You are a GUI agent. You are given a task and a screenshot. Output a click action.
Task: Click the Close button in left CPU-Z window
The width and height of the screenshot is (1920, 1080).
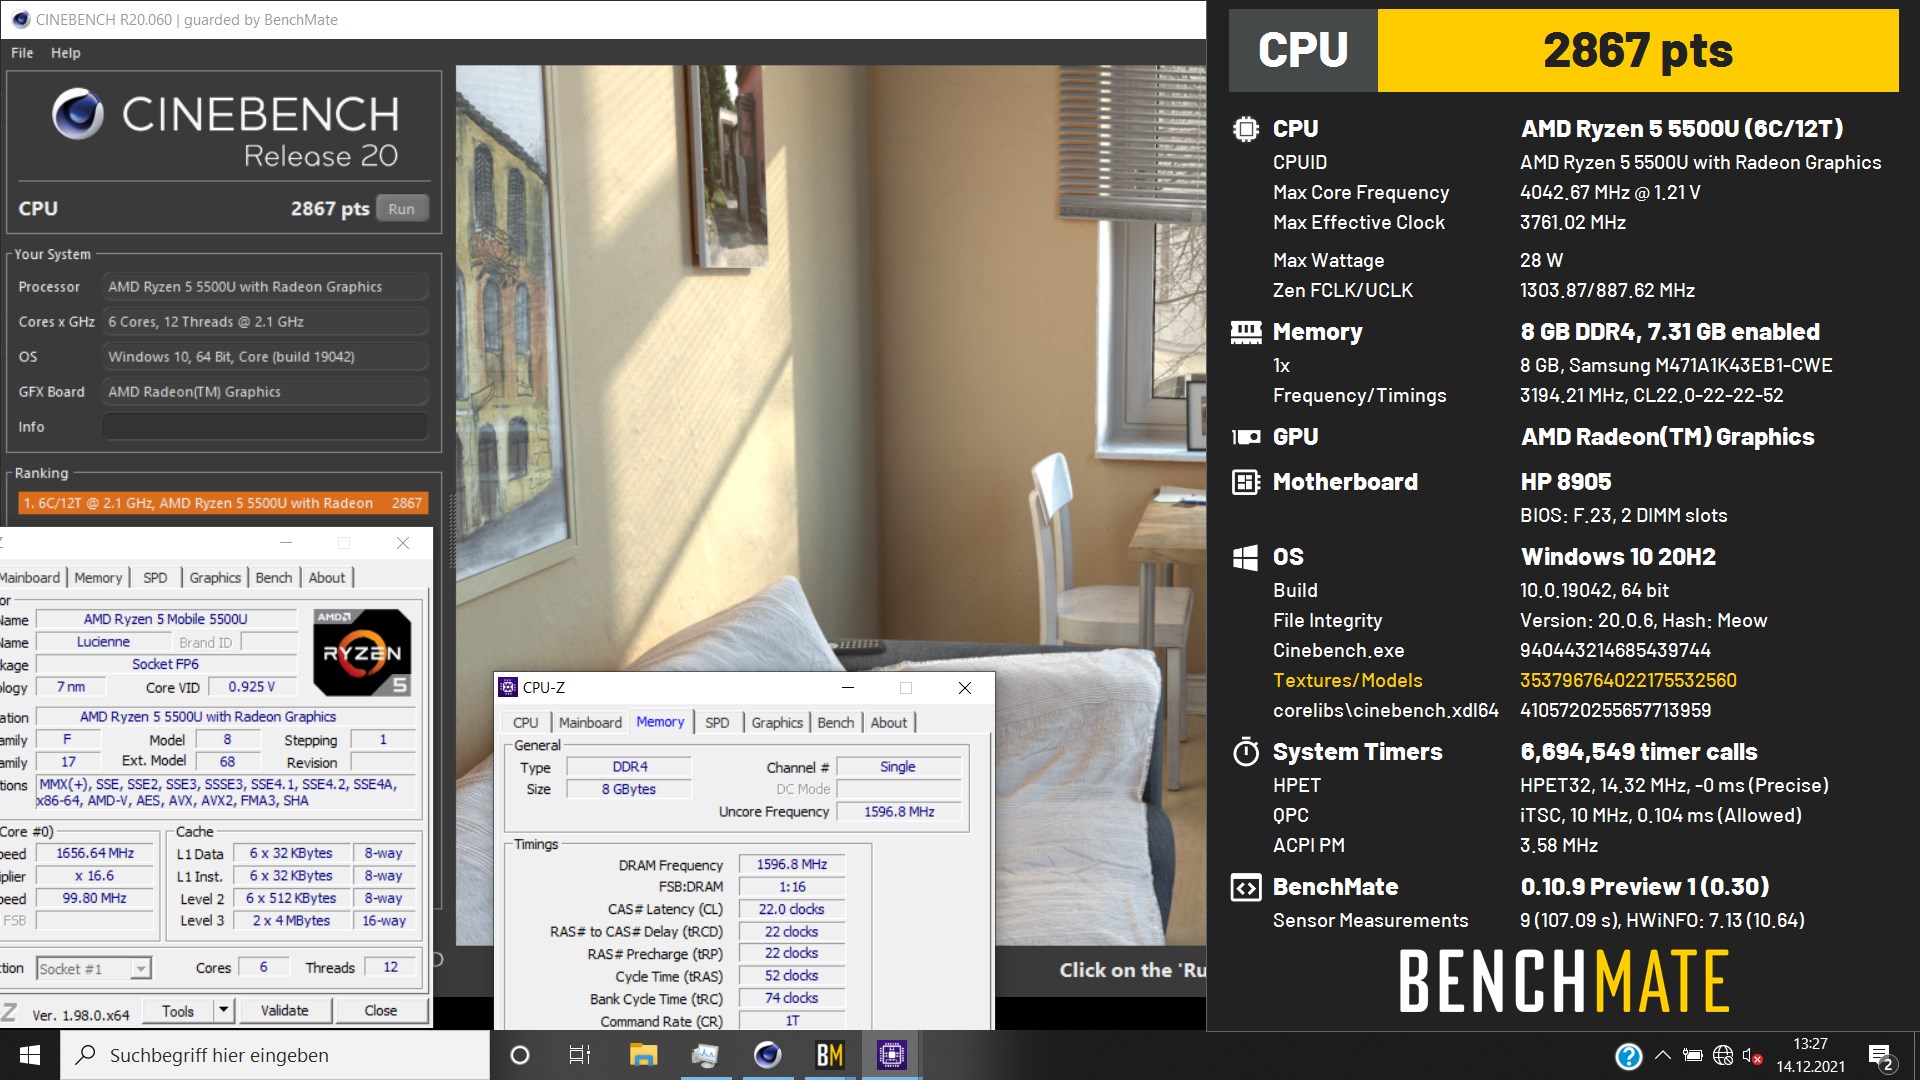(381, 1011)
